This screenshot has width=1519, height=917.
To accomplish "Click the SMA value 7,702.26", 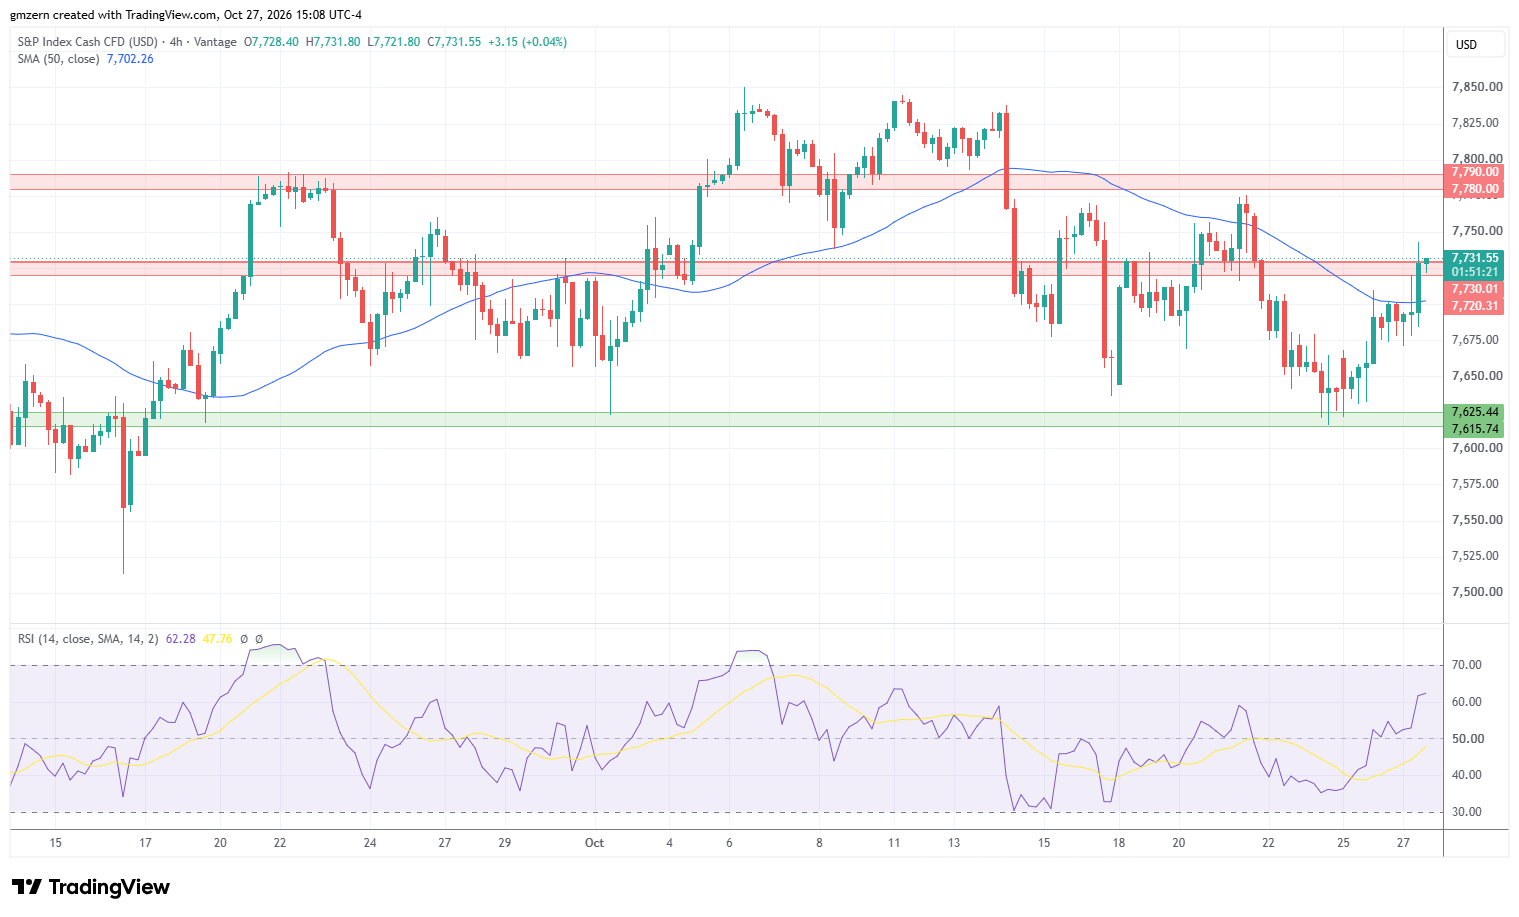I will [130, 59].
